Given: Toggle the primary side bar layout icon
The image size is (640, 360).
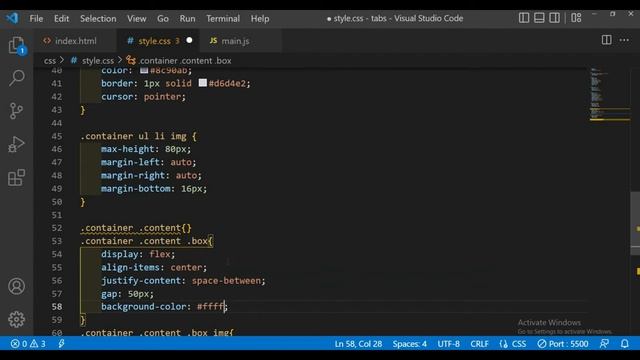Looking at the screenshot, I should point(524,18).
